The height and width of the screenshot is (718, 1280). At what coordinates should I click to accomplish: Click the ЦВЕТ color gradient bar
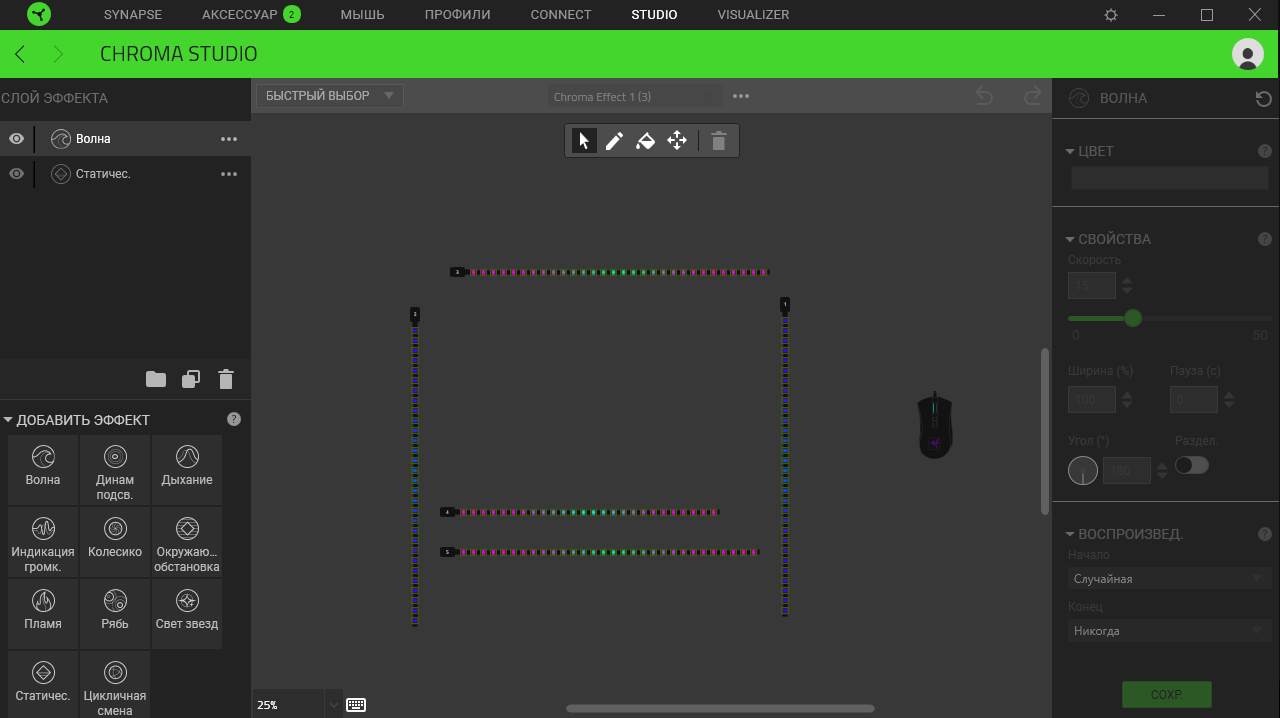[1170, 178]
